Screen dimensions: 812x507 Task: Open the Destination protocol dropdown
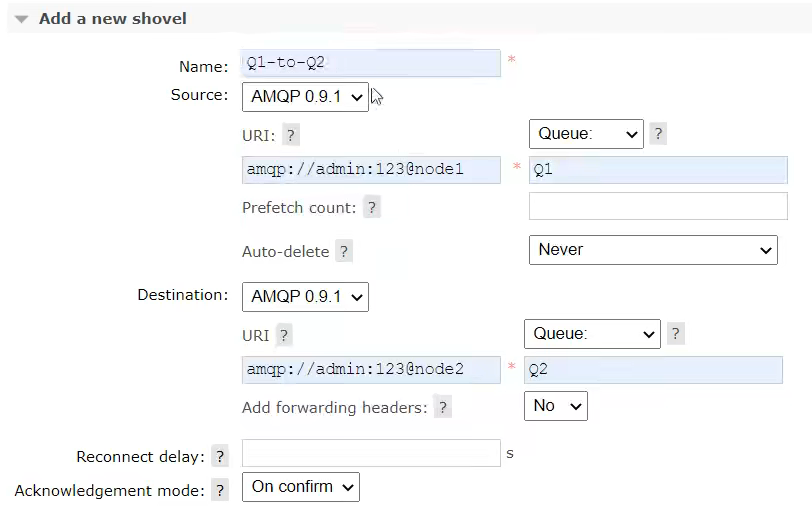click(x=305, y=297)
